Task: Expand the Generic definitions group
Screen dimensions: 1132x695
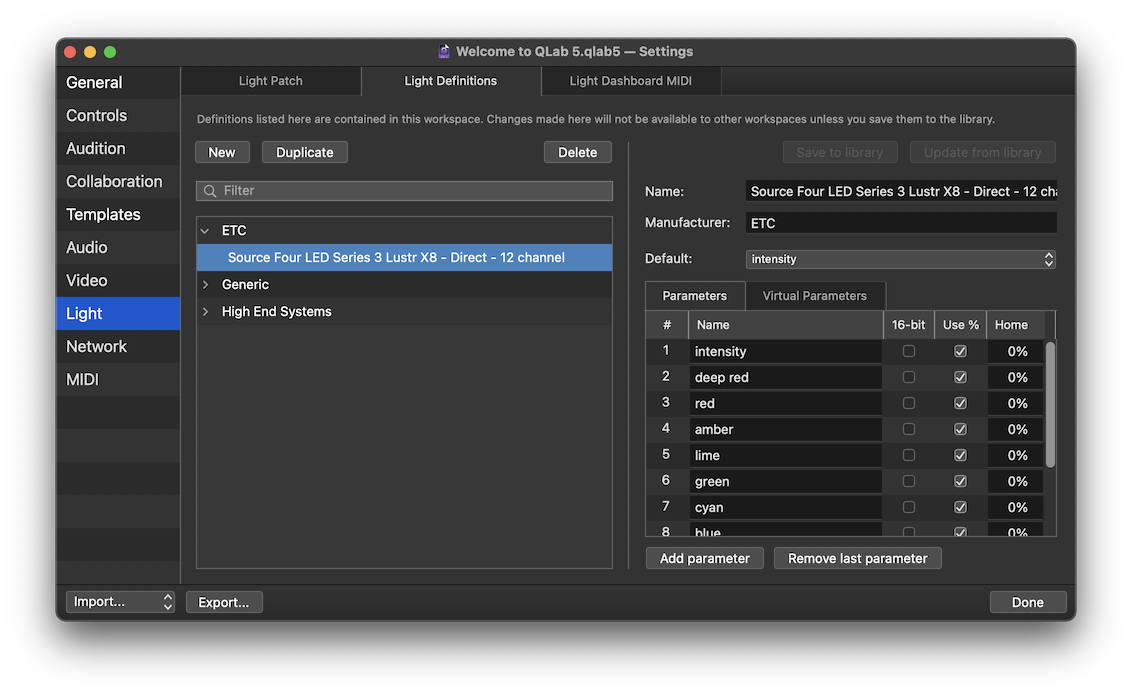Action: click(205, 285)
